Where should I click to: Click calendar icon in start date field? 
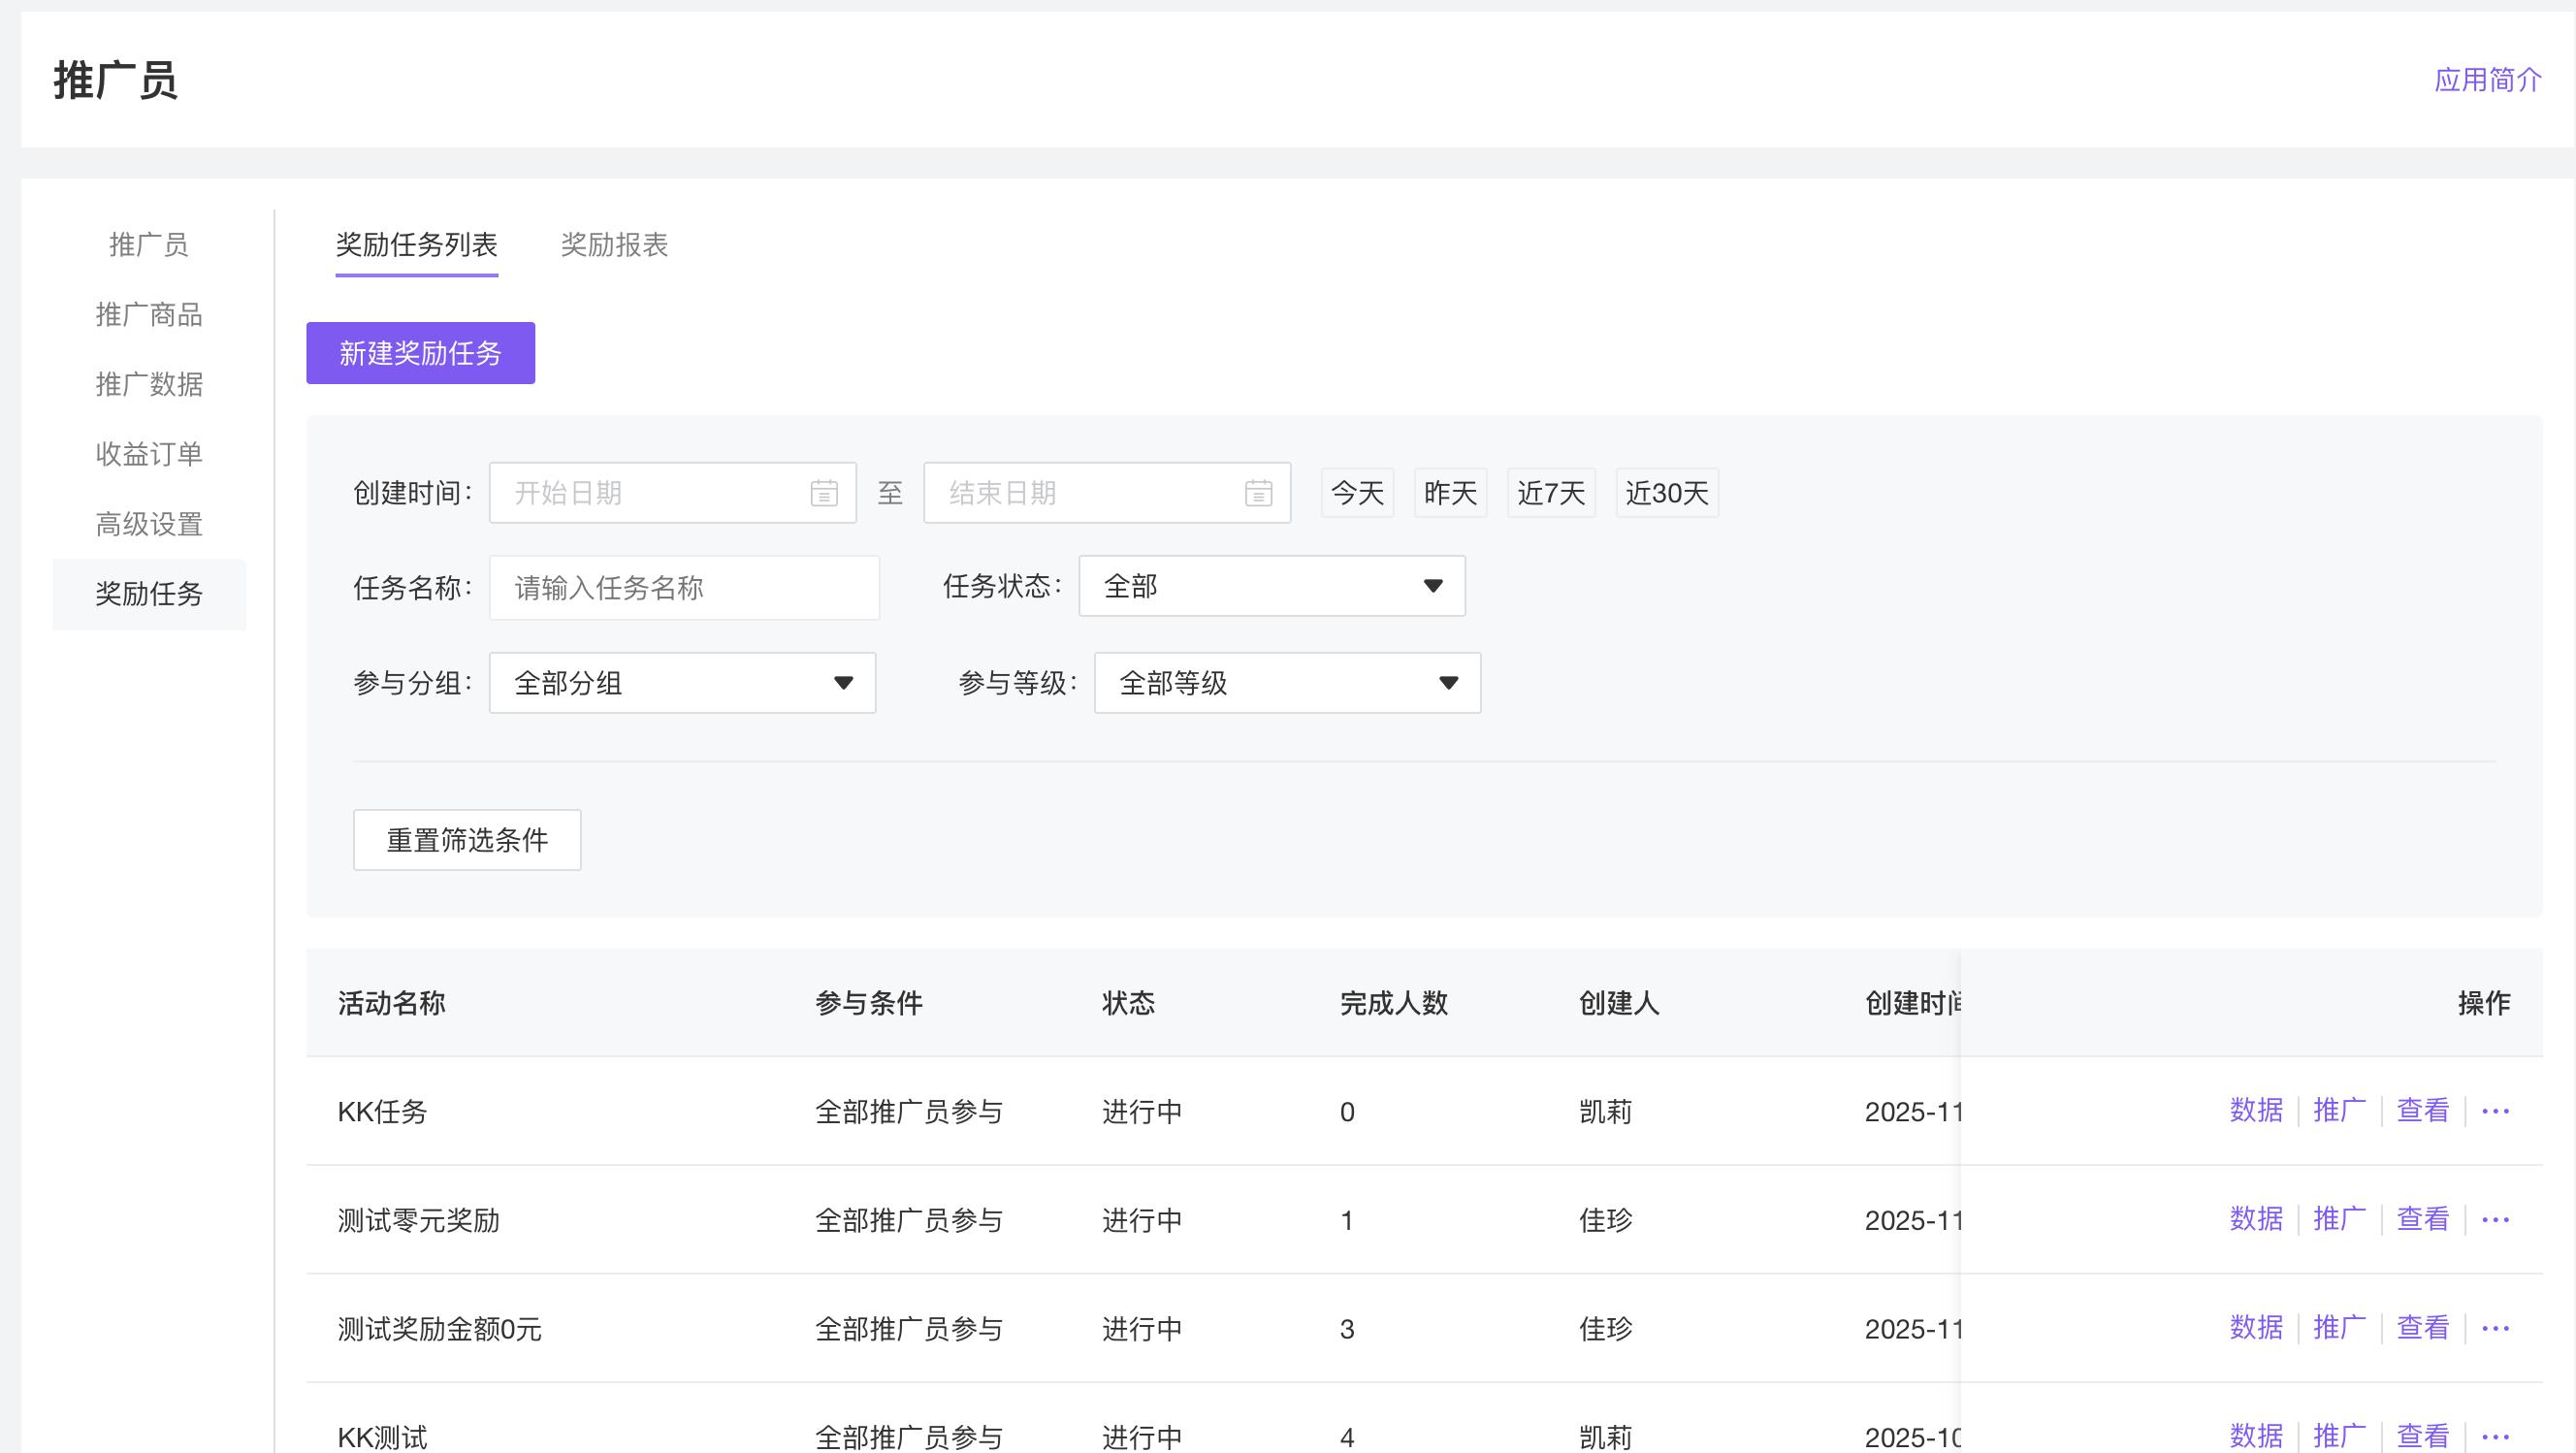point(823,493)
